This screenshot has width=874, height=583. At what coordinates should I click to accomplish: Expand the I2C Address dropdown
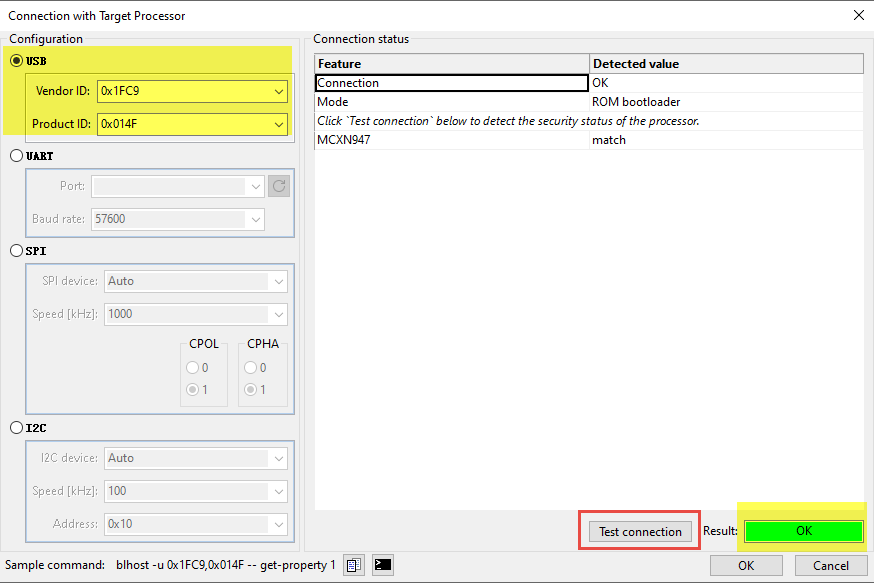pos(278,523)
